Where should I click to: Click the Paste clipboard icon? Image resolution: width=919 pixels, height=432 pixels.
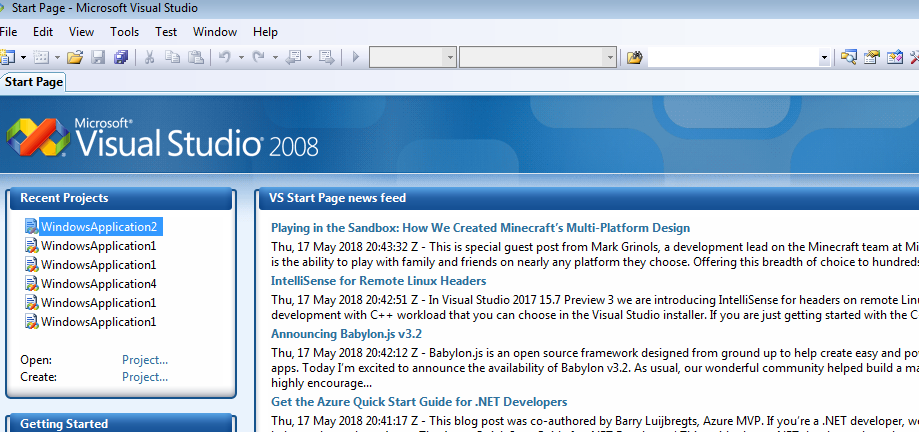pos(195,57)
